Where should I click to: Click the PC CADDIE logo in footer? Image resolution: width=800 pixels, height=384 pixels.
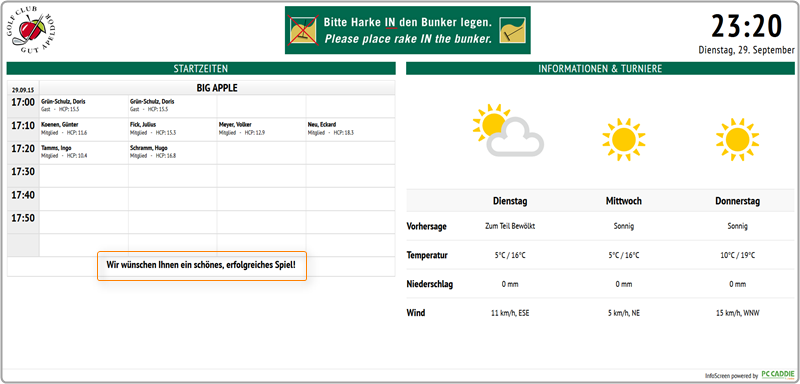[x=778, y=374]
